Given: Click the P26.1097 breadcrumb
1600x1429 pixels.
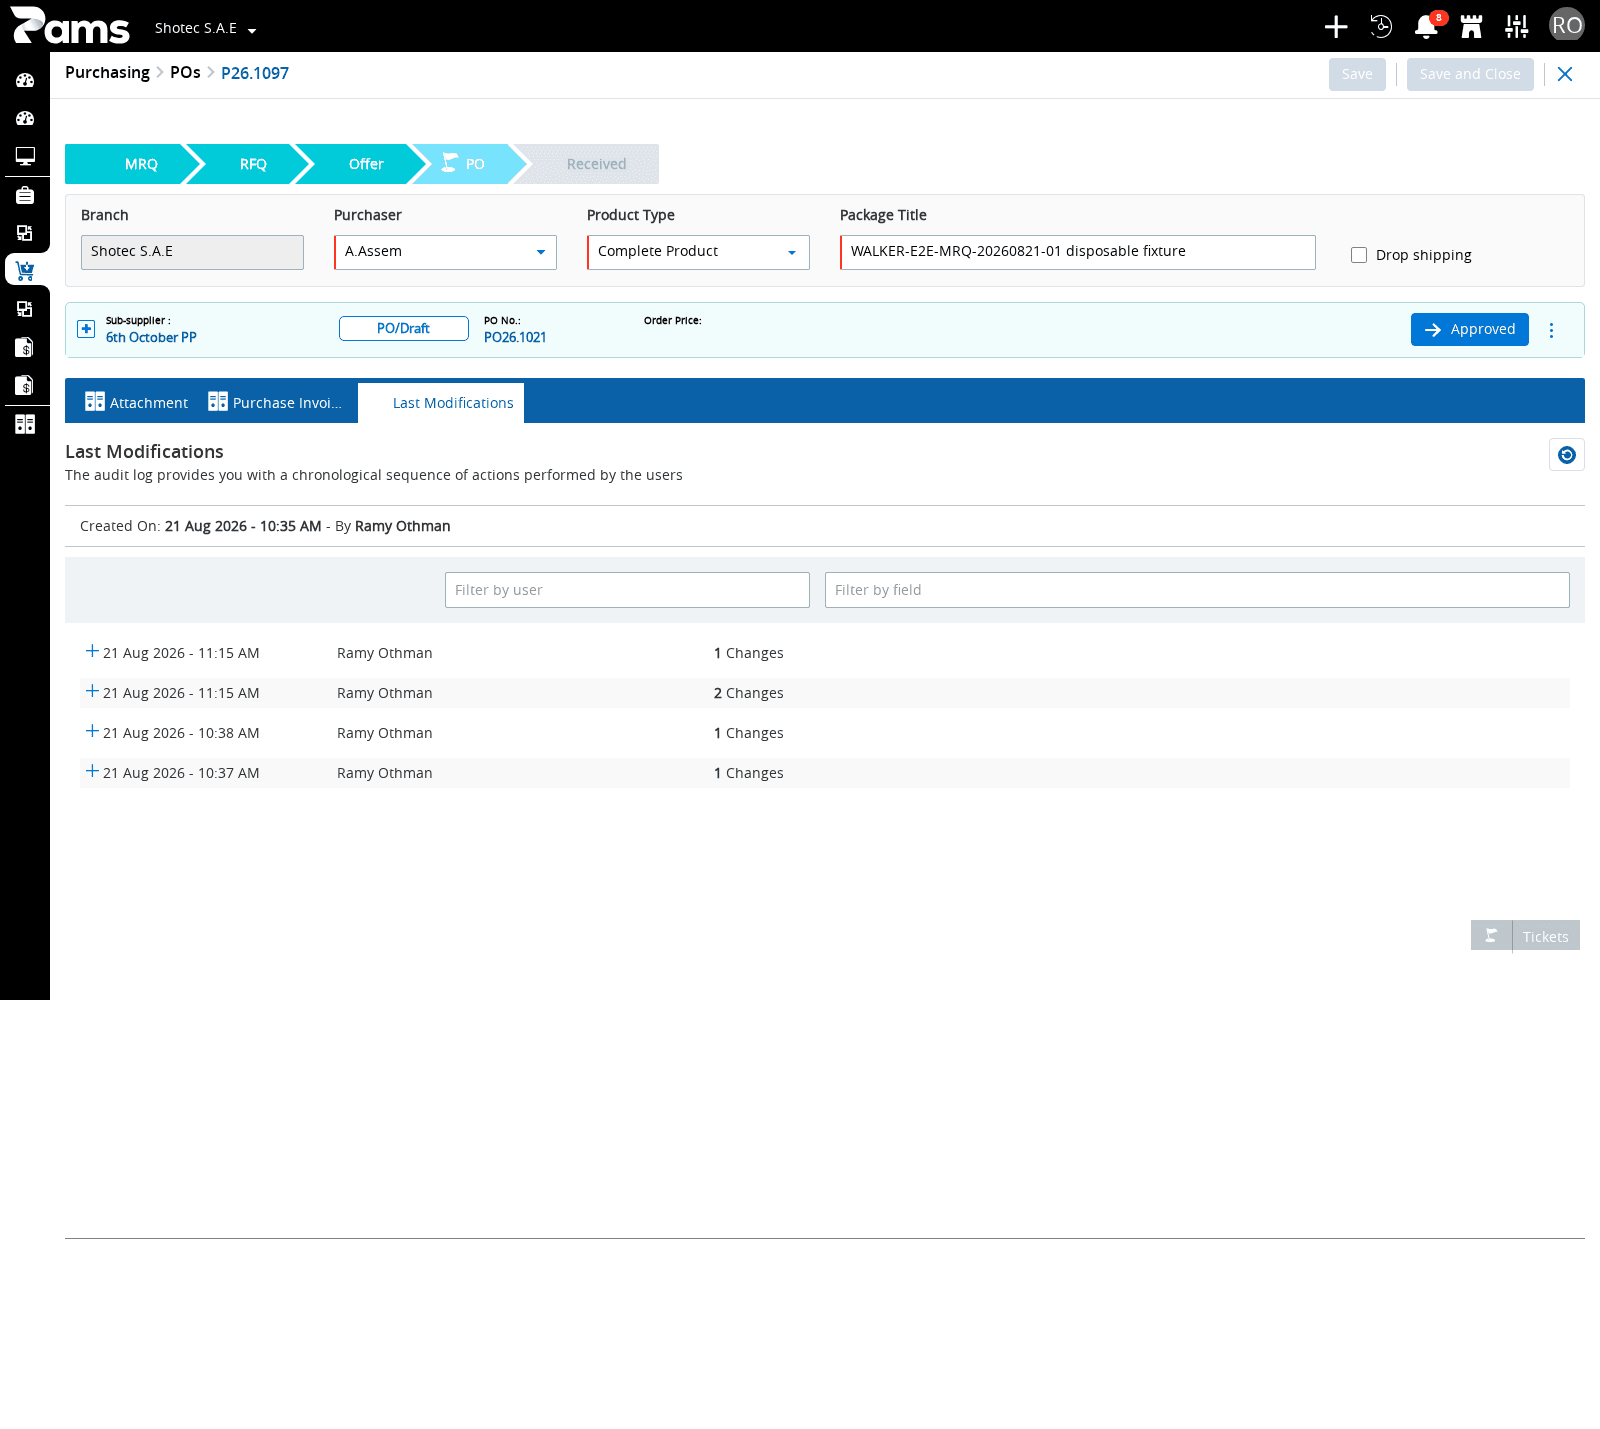Looking at the screenshot, I should 255,73.
